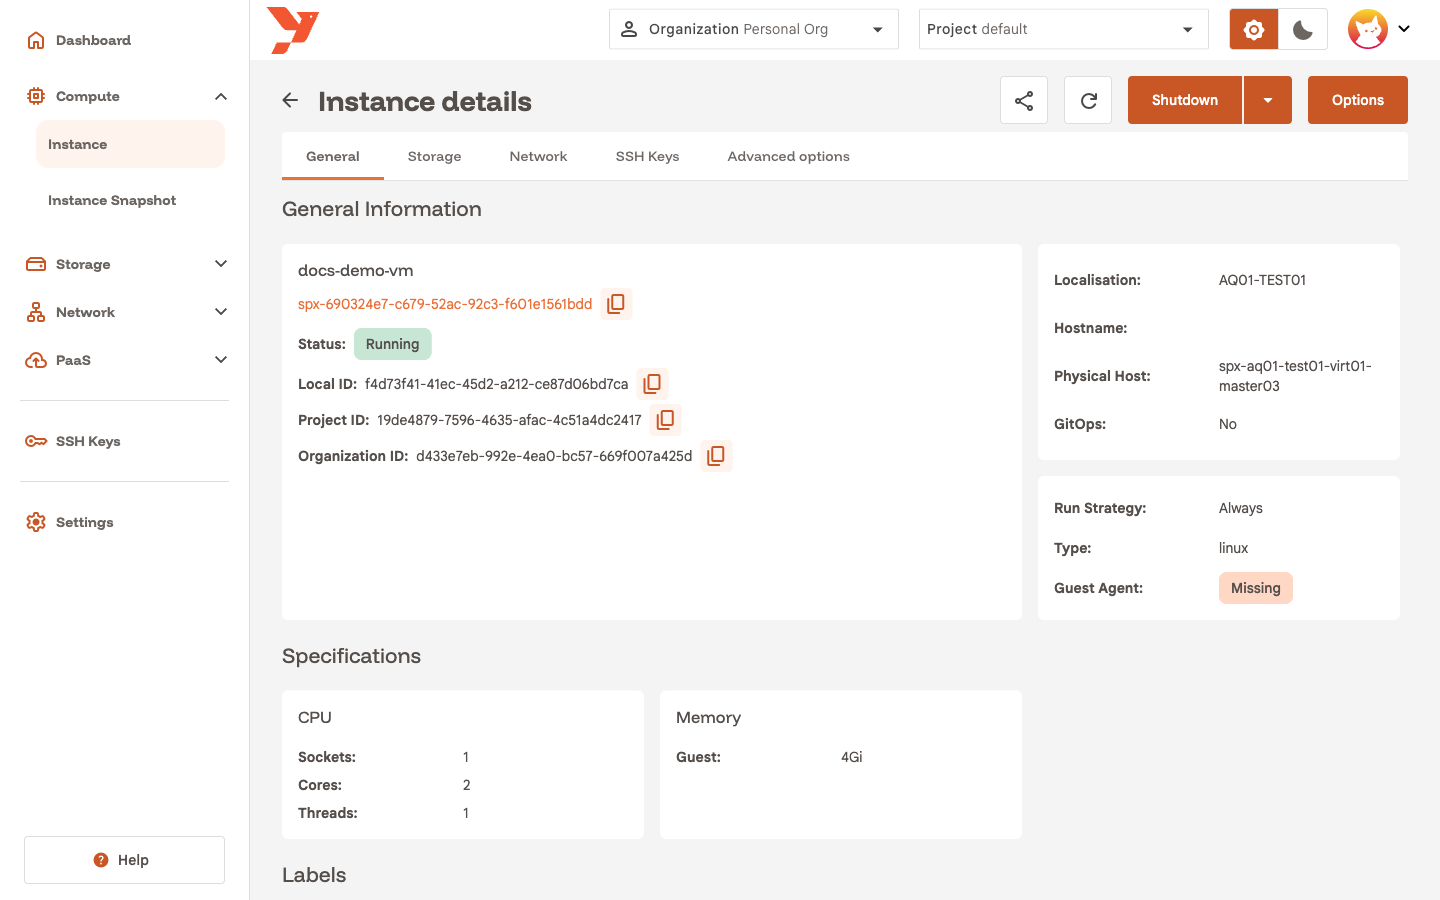
Task: Click the AQ01-TEST01 localisation value
Action: [x=1262, y=280]
